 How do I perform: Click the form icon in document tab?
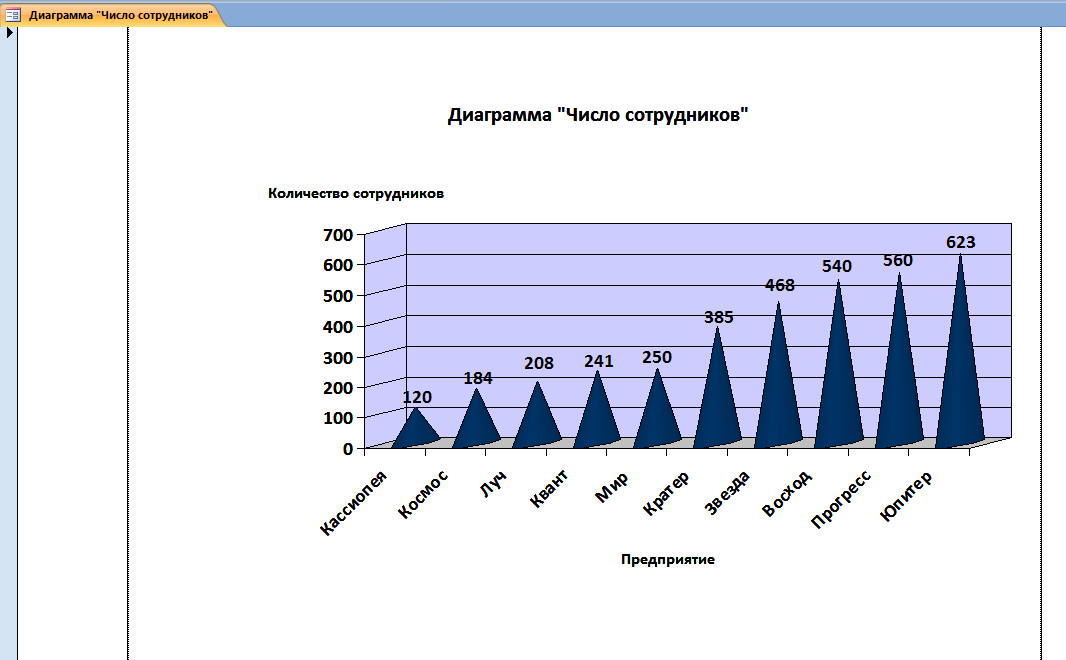tap(13, 14)
